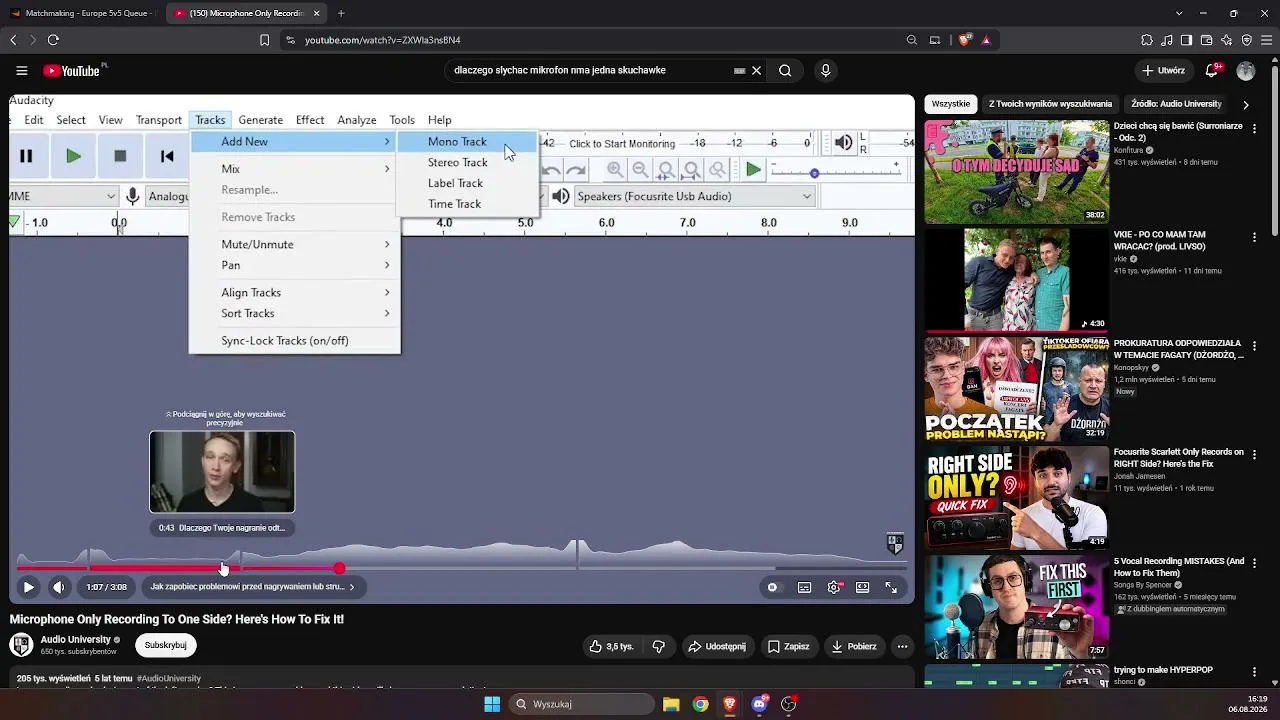
Task: Go to YouTube home via the logo
Action: tap(72, 71)
